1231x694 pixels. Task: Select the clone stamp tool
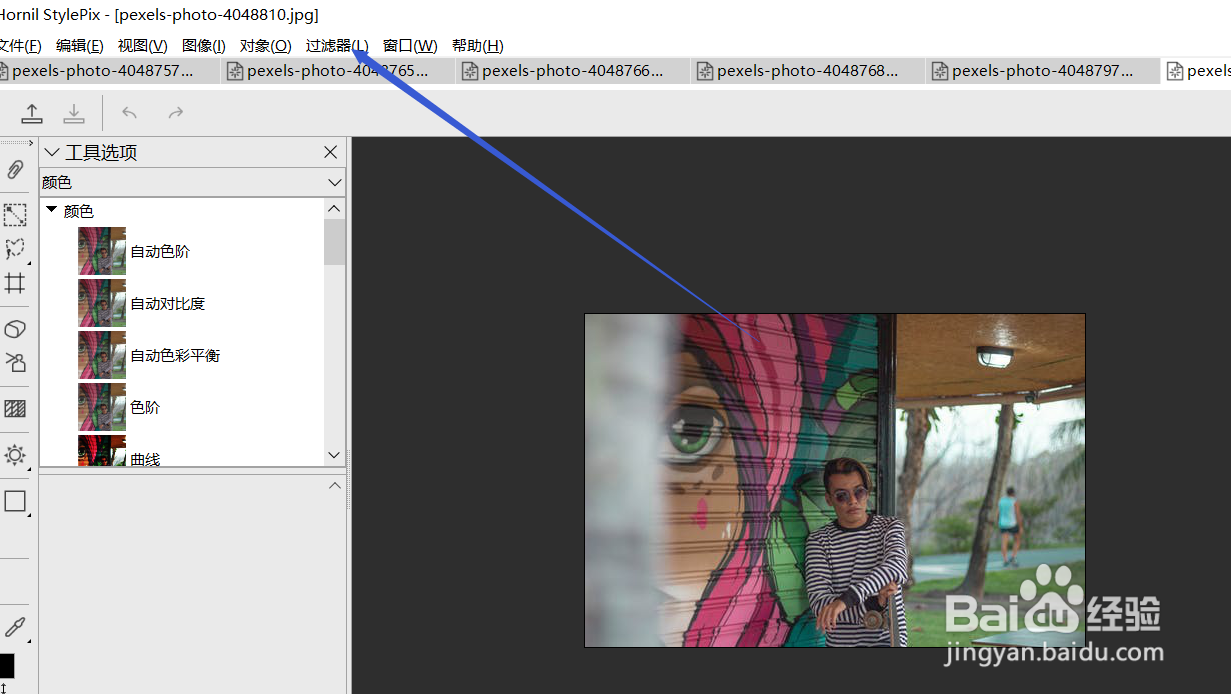click(15, 362)
